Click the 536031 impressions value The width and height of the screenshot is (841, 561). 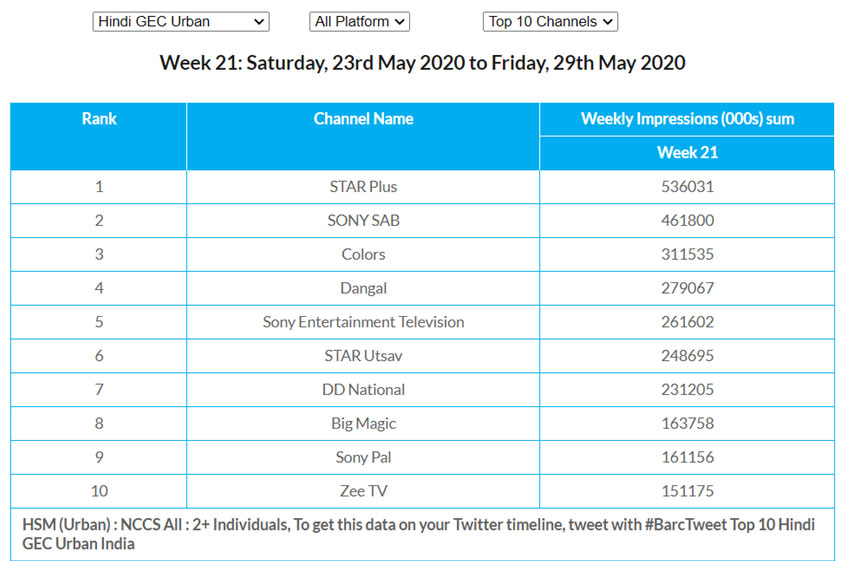click(x=687, y=187)
